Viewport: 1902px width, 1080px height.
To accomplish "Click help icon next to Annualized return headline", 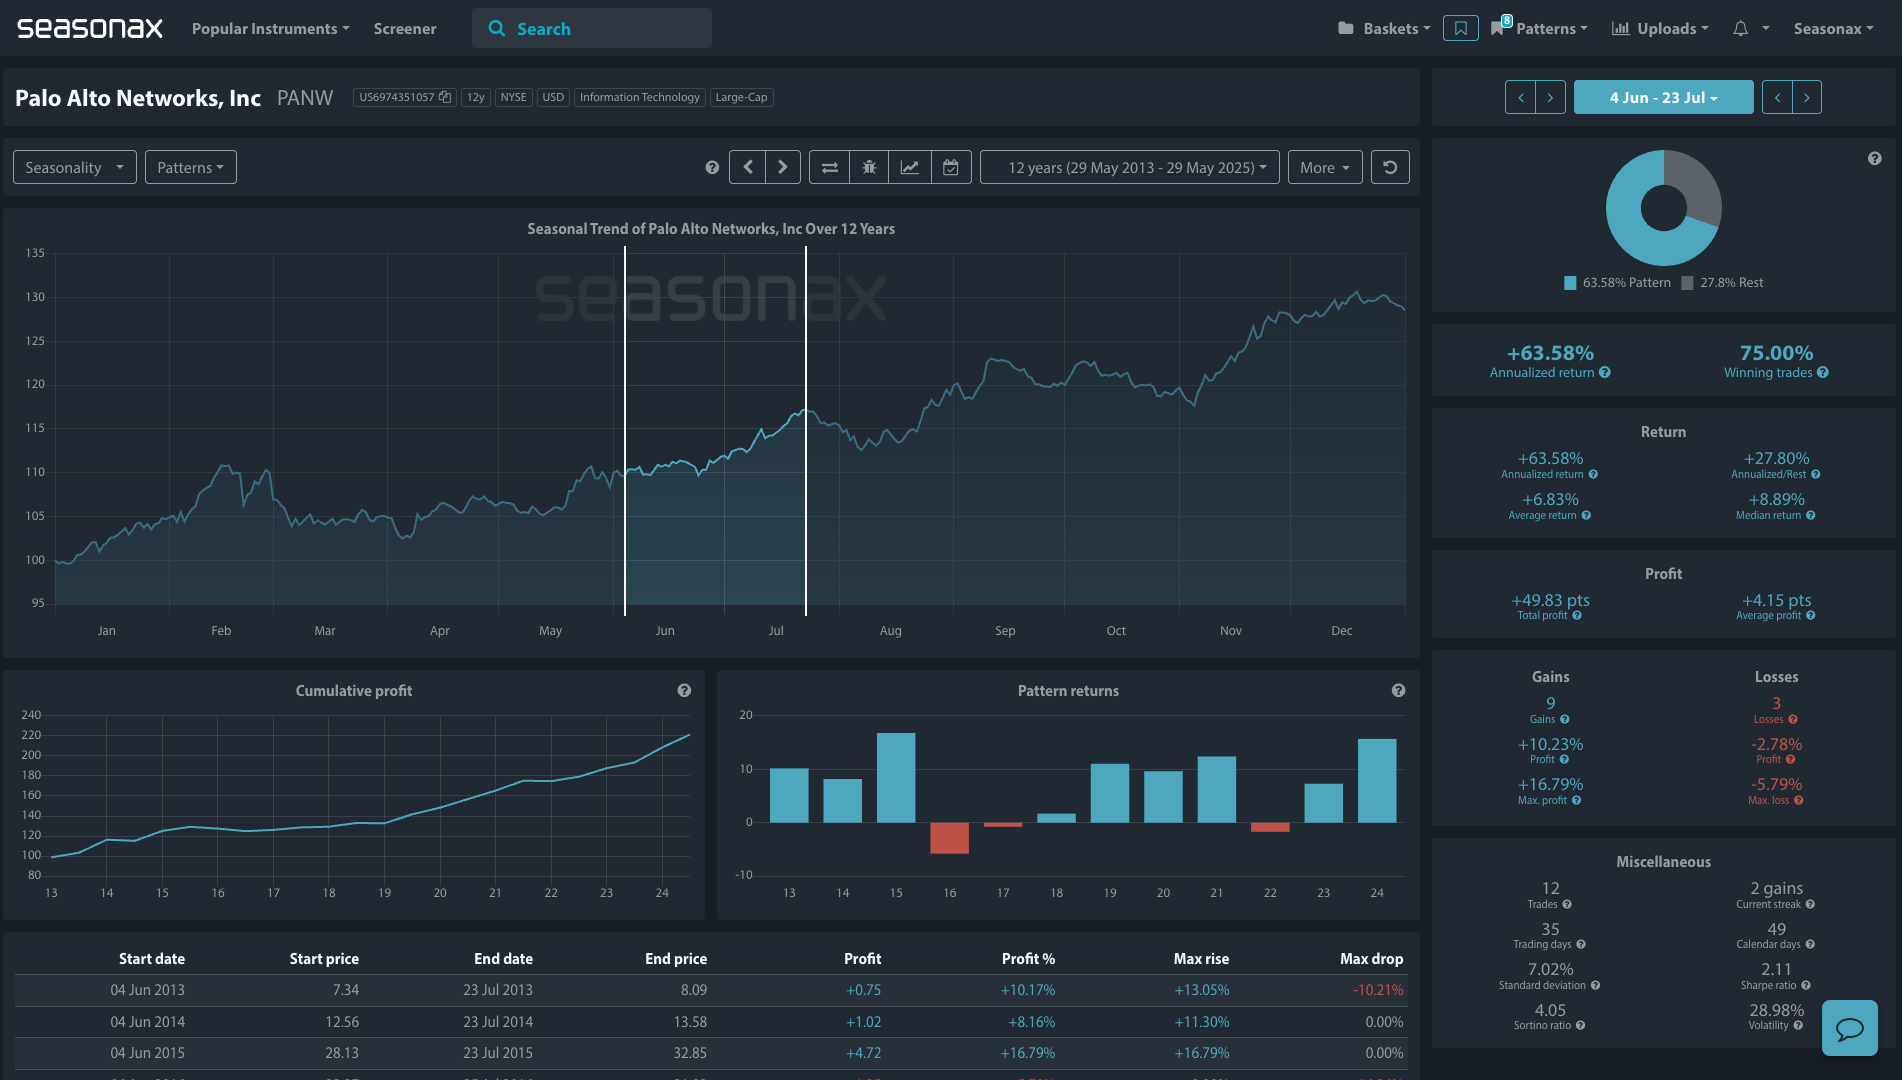I will pos(1605,372).
